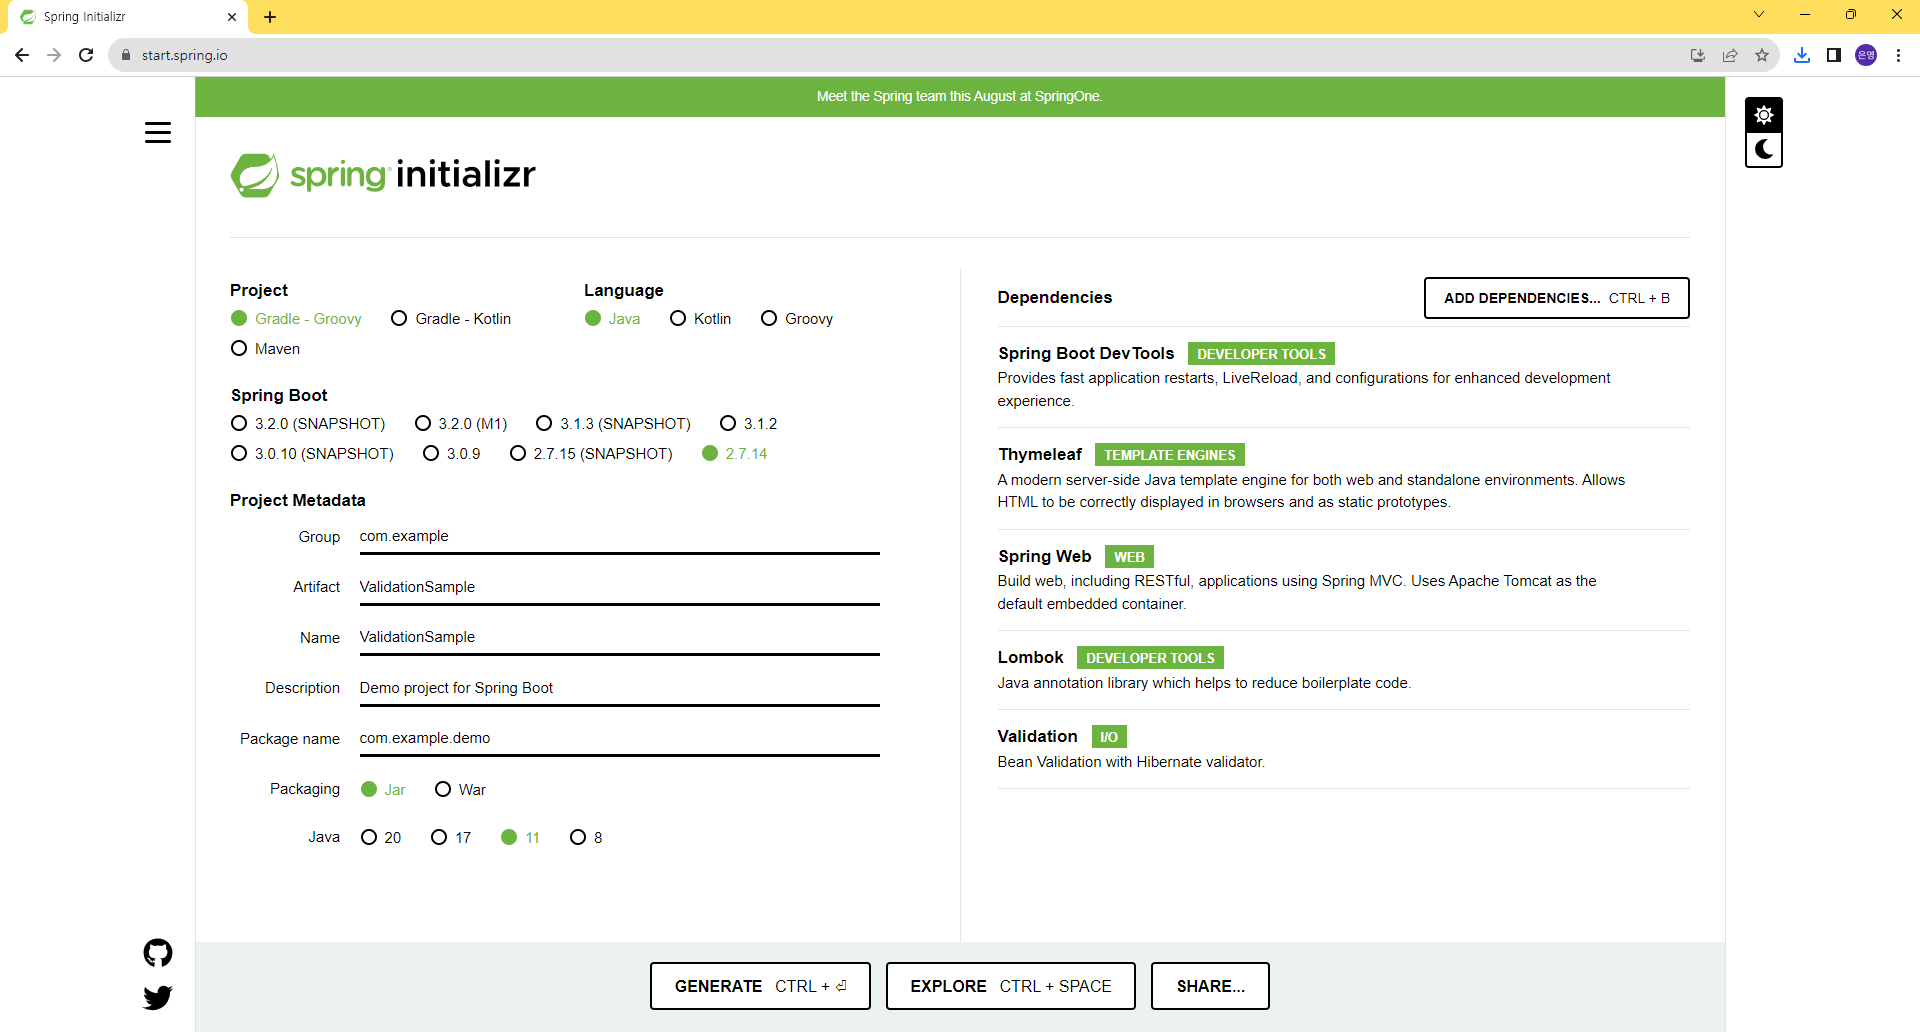Select Gradle - Groovy project
This screenshot has height=1032, width=1920.
click(x=296, y=318)
